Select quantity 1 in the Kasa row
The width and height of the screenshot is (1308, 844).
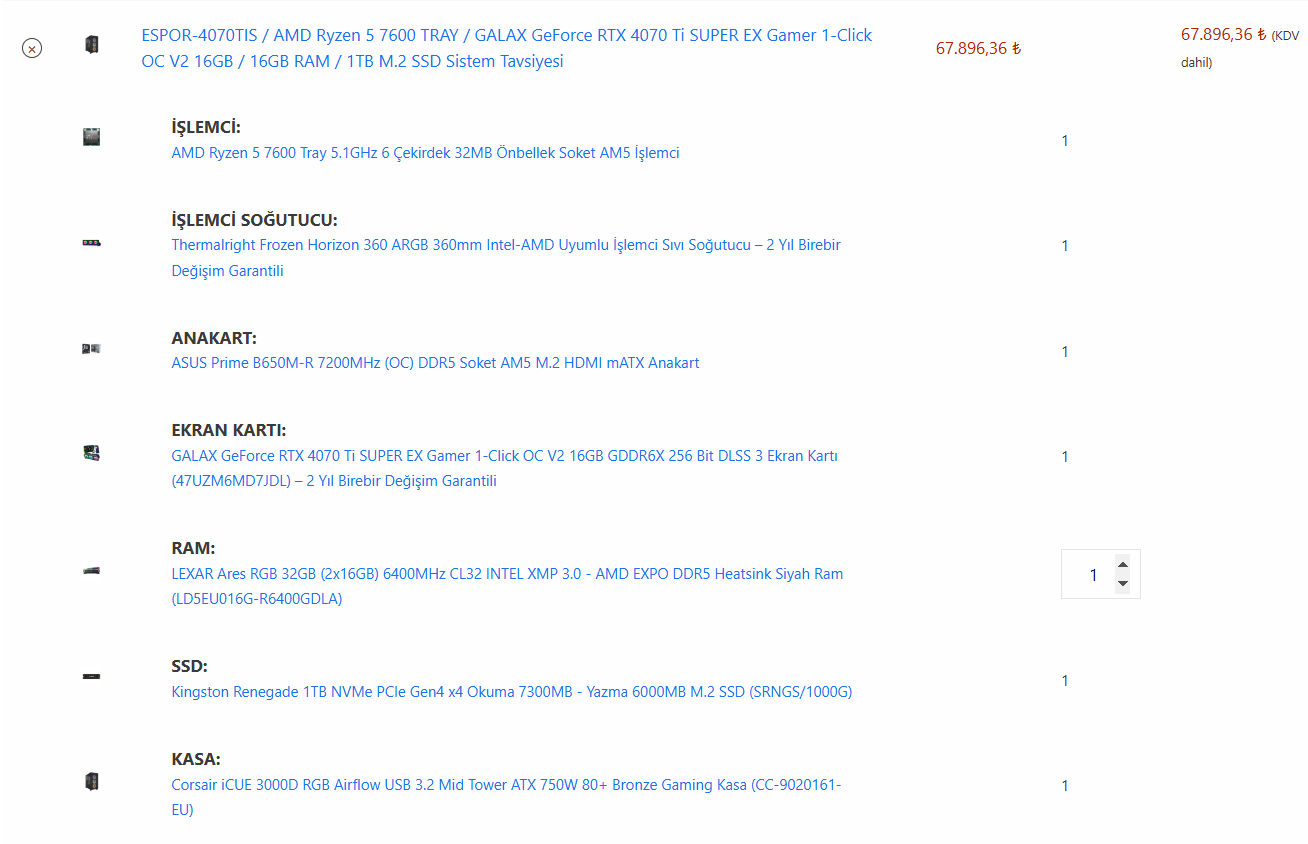[1065, 786]
